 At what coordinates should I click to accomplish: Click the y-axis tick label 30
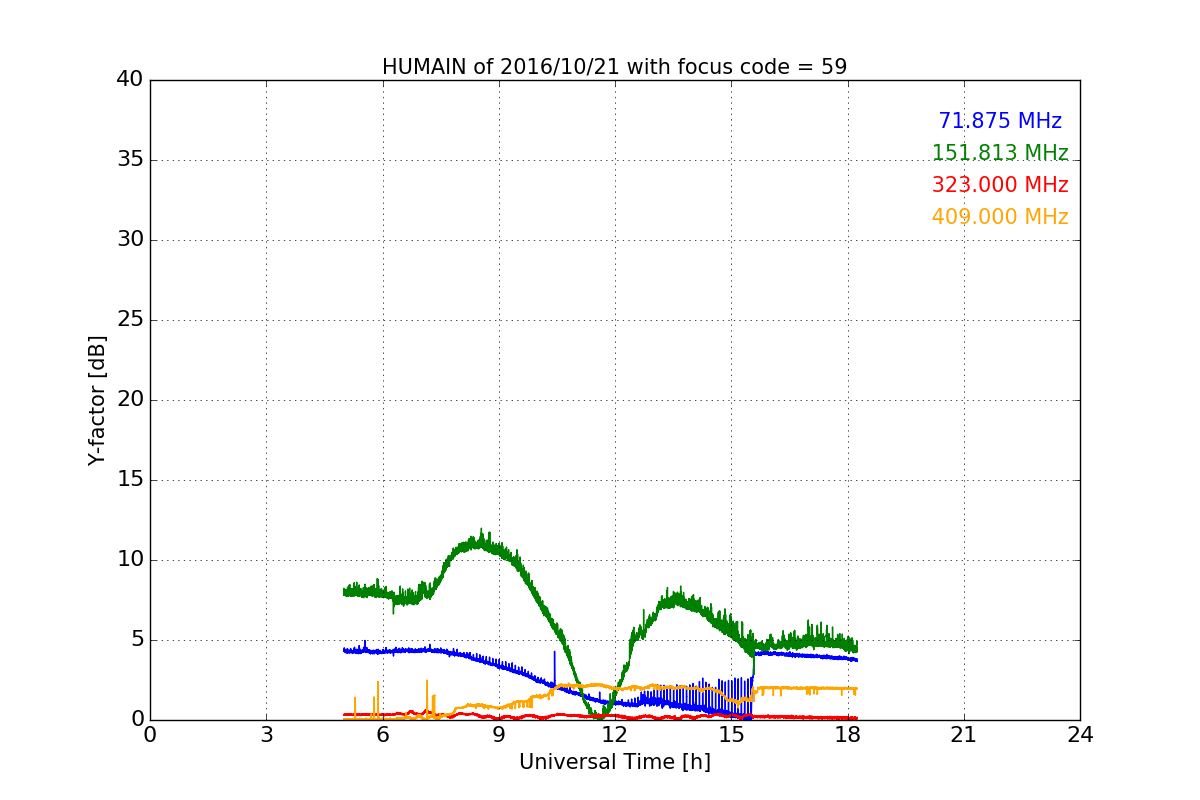(x=130, y=240)
